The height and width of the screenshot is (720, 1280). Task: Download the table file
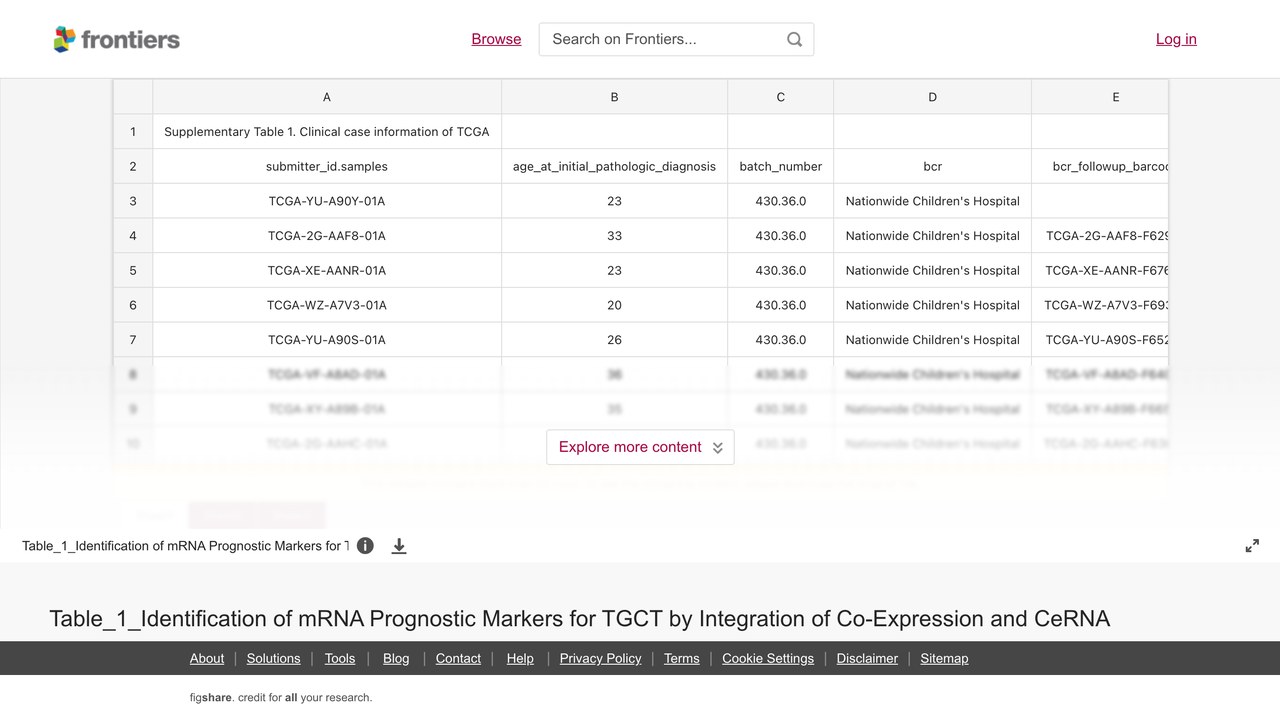pos(399,546)
